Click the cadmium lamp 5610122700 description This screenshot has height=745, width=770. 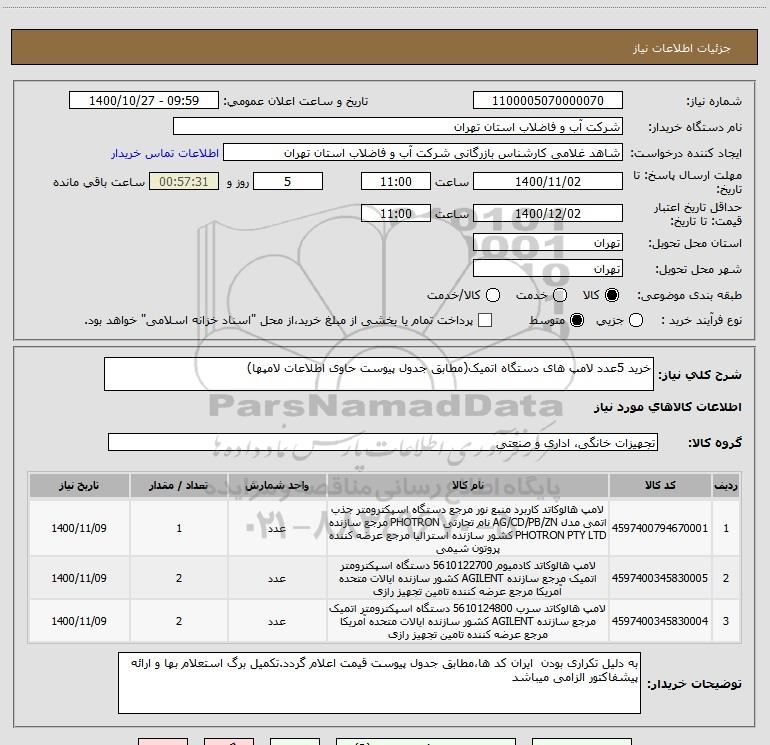coord(468,578)
